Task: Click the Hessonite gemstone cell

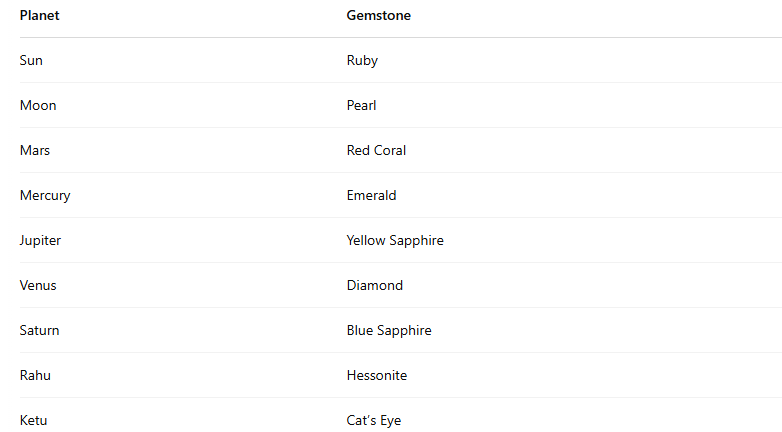Action: [377, 376]
